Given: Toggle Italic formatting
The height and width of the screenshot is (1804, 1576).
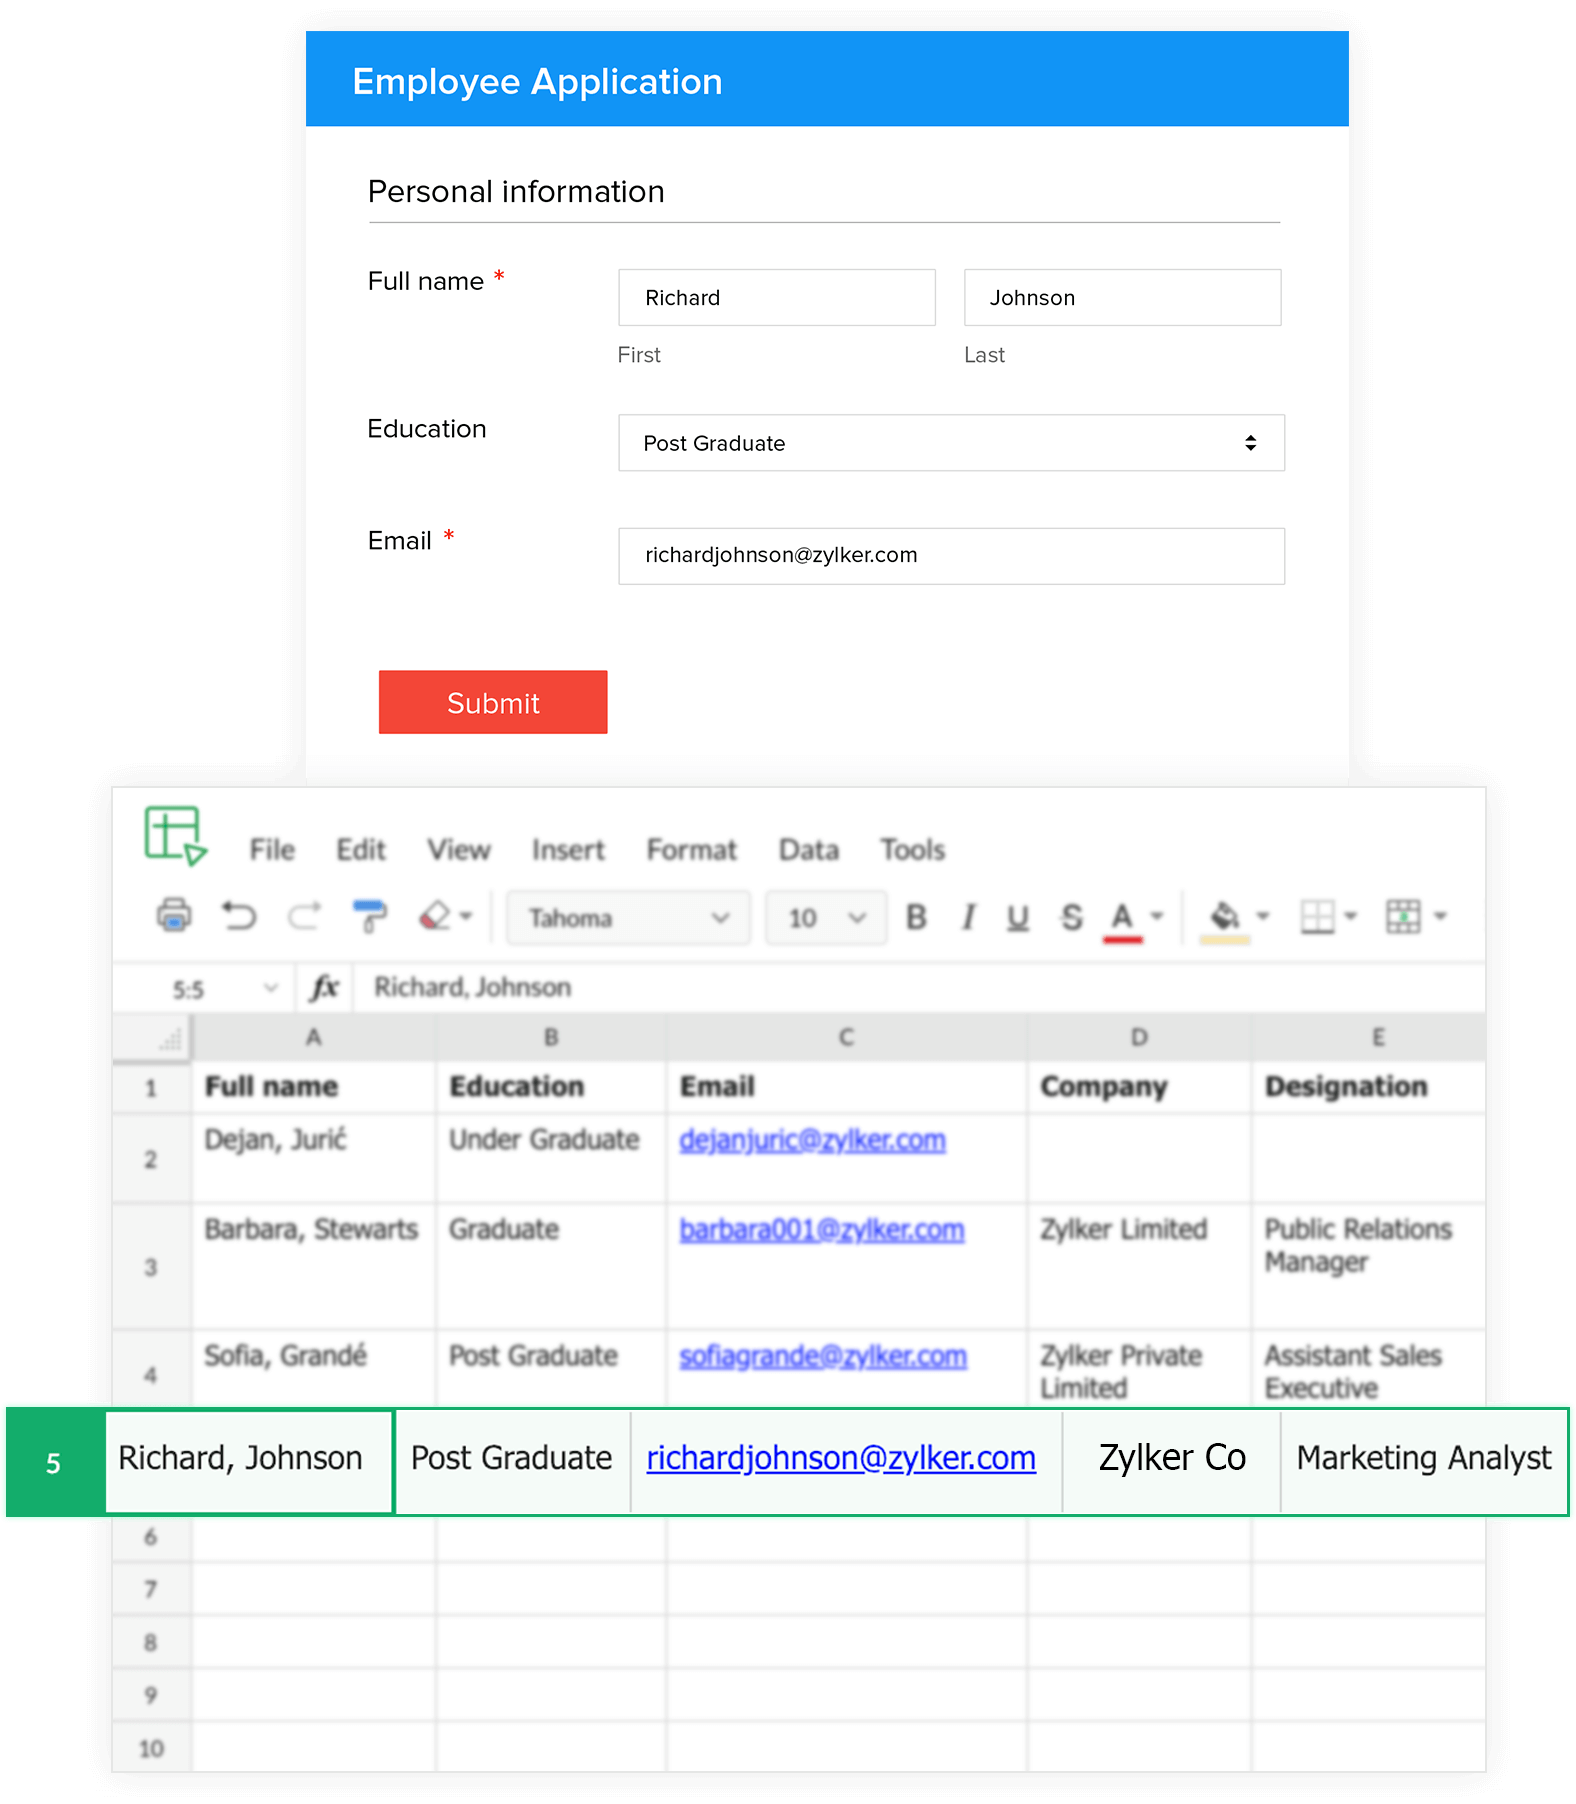Looking at the screenshot, I should point(967,917).
